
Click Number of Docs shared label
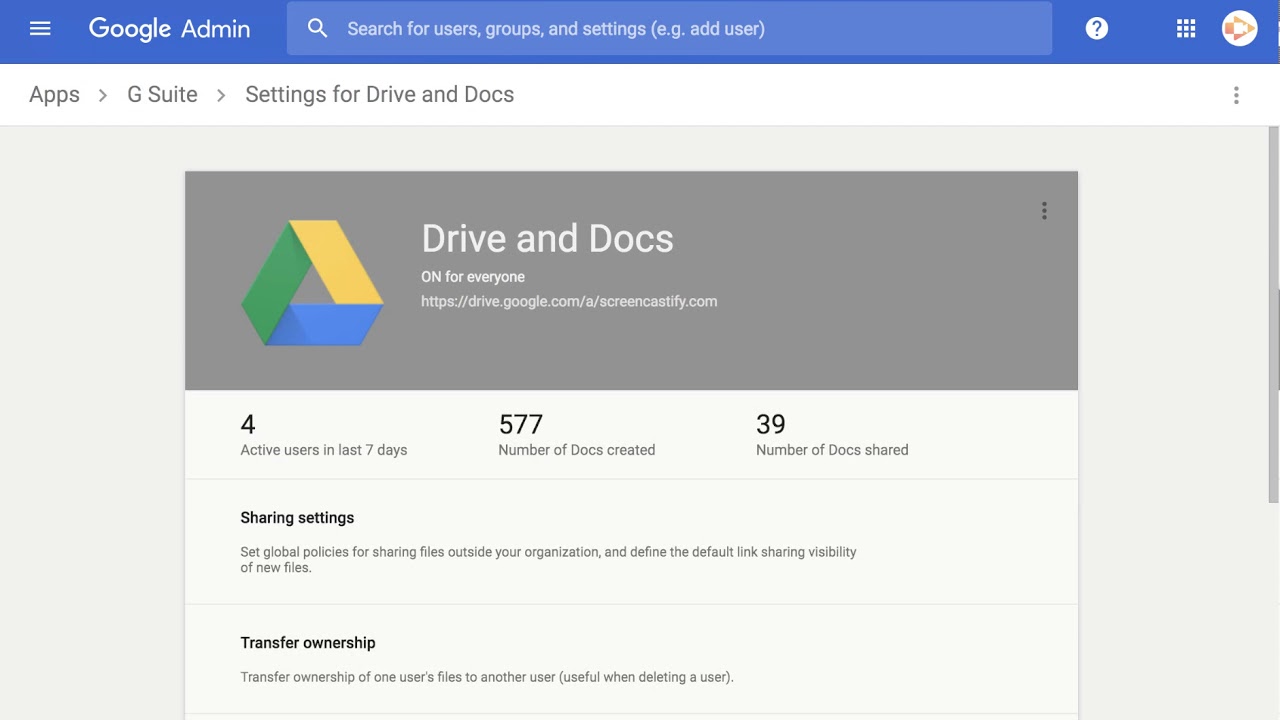pos(832,450)
